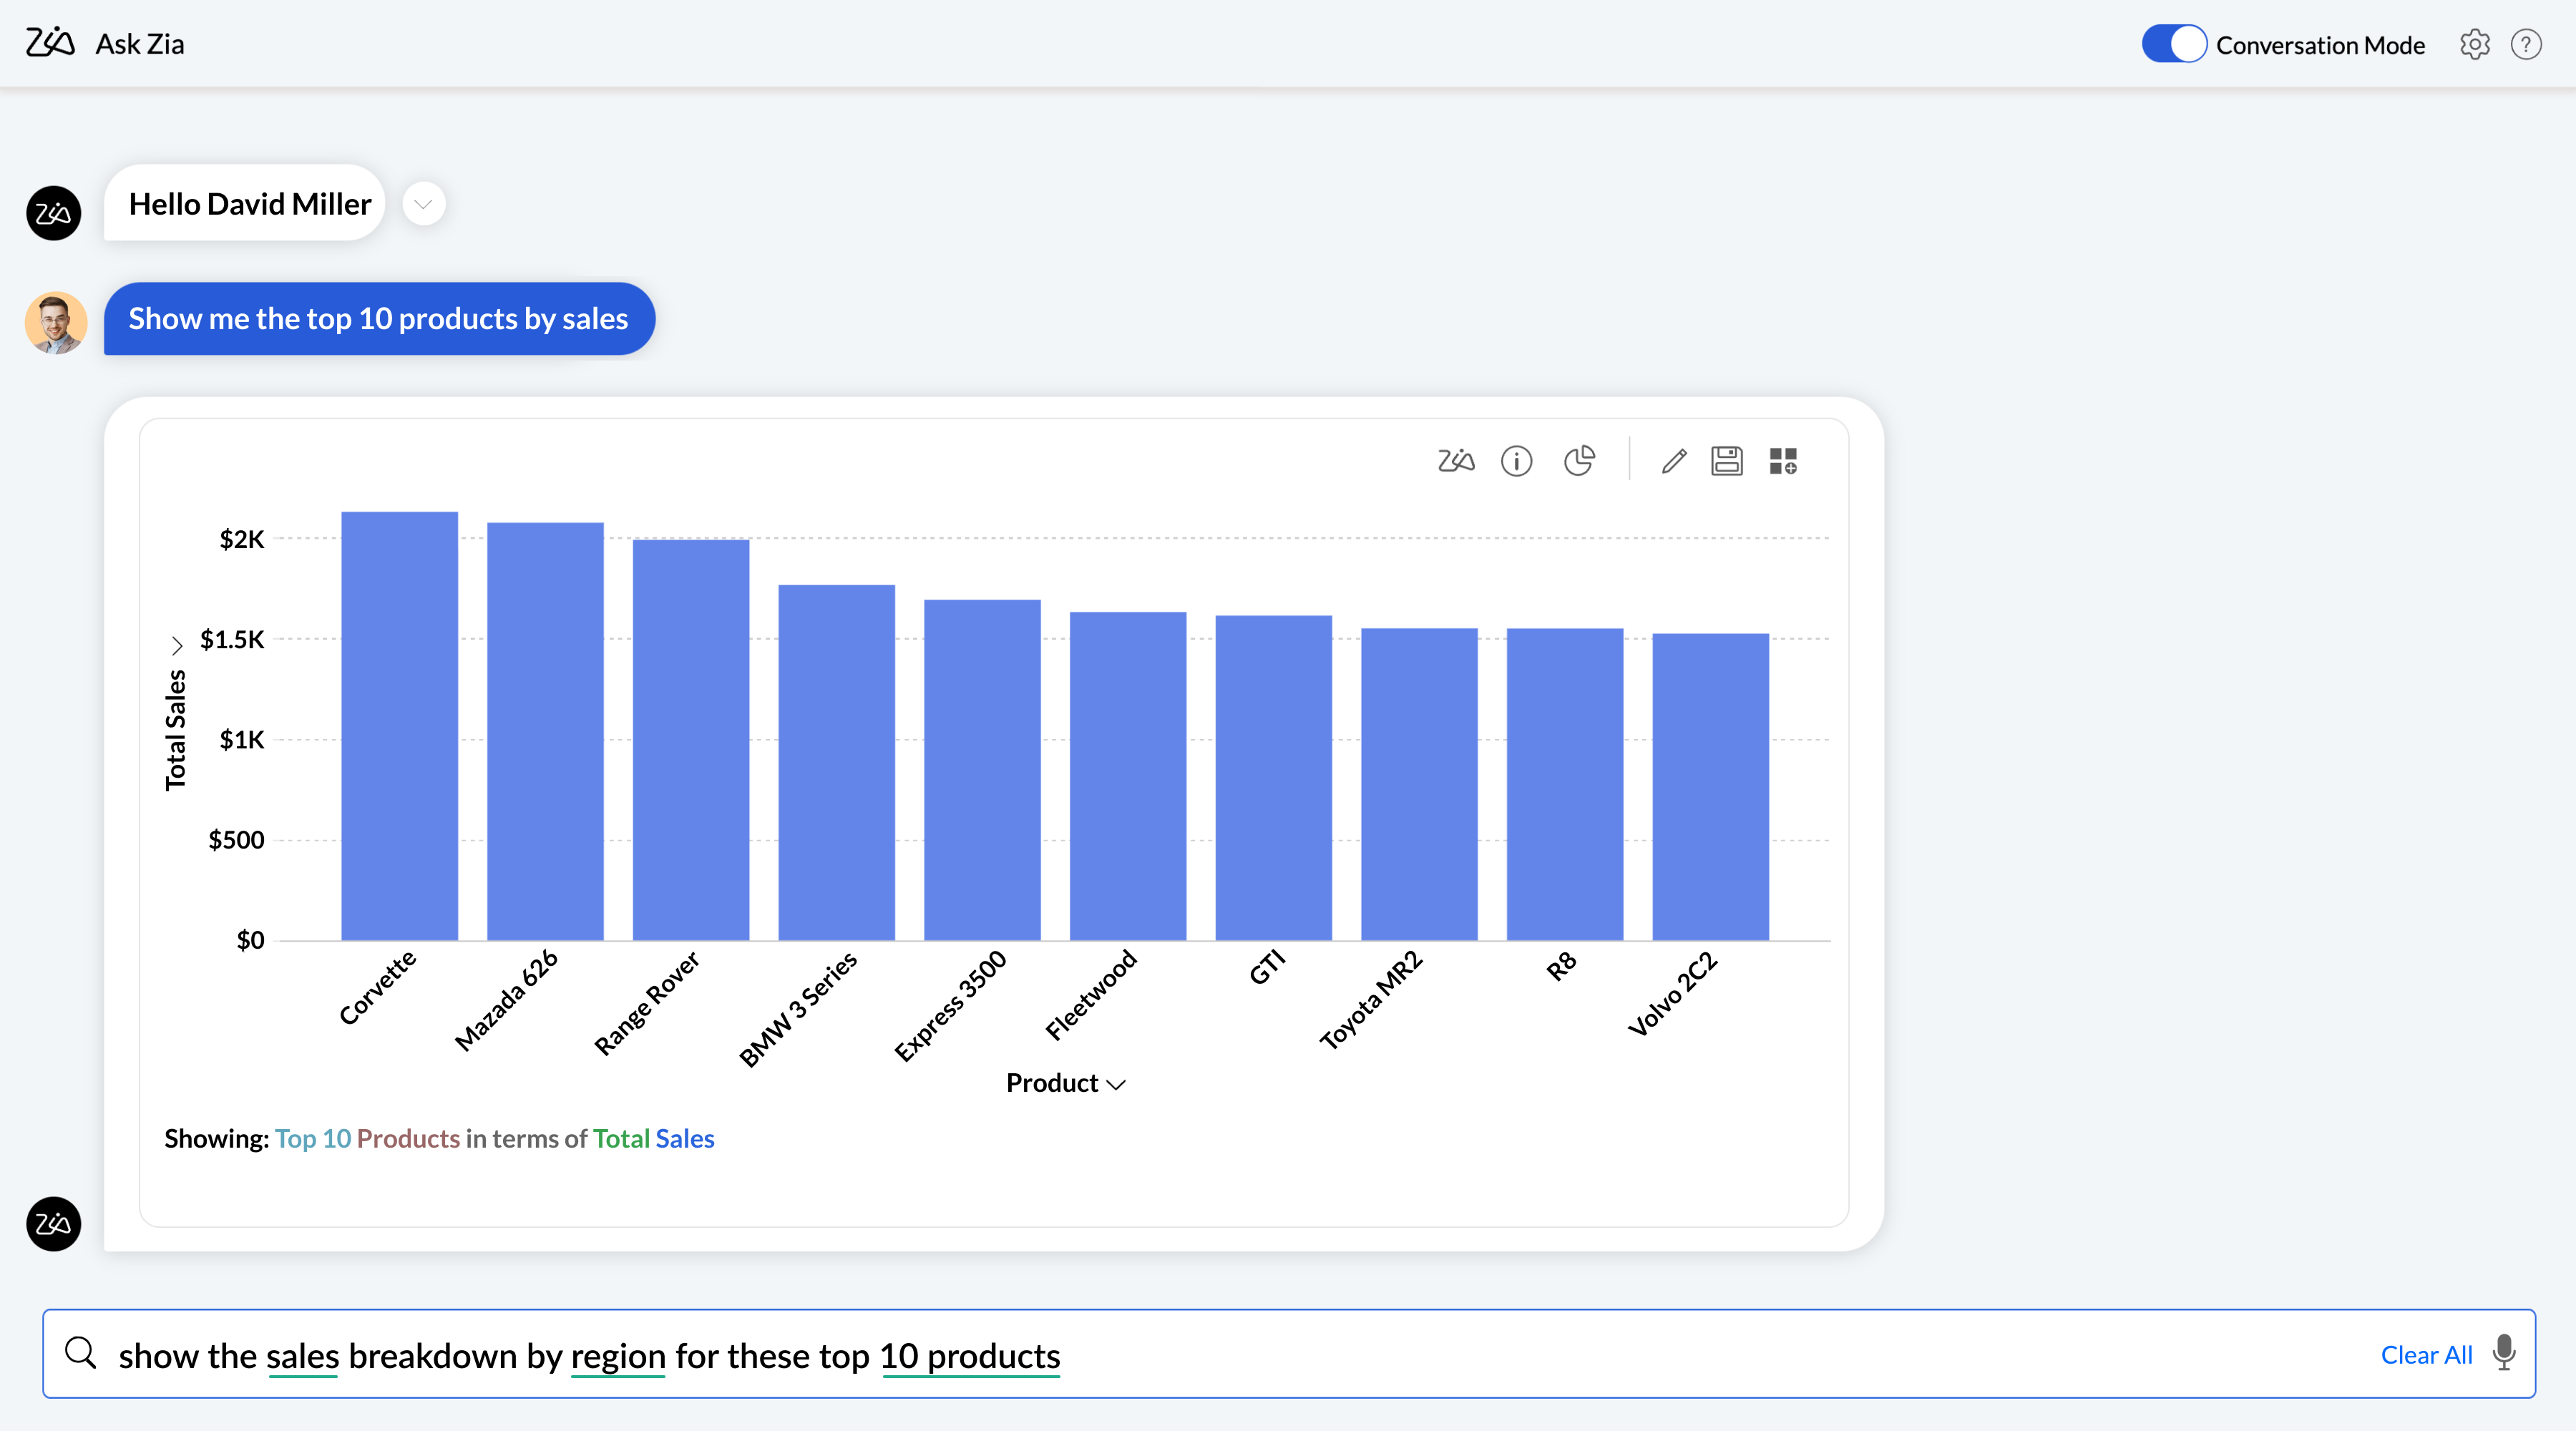Click the edit pencil icon on chart
This screenshot has width=2576, height=1431.
[x=1672, y=461]
